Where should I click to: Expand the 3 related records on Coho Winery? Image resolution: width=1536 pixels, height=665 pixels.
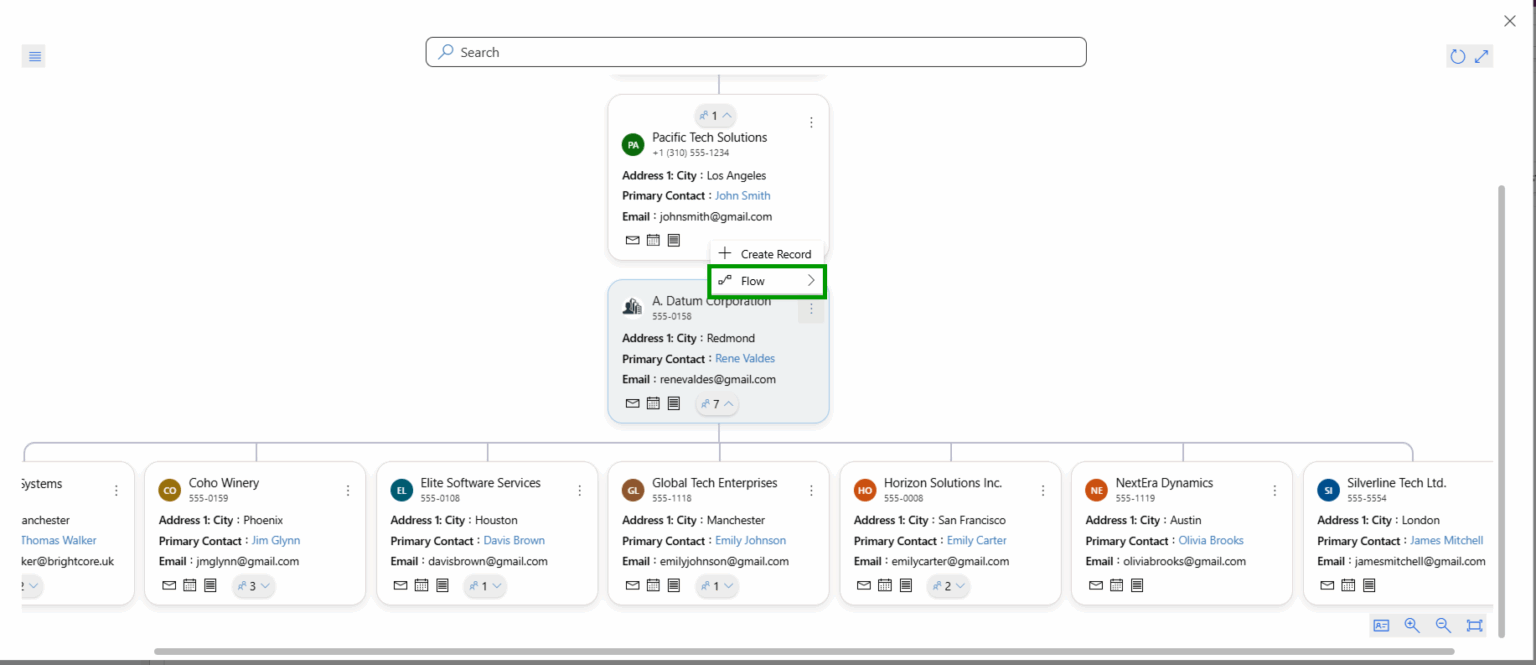[x=253, y=586]
